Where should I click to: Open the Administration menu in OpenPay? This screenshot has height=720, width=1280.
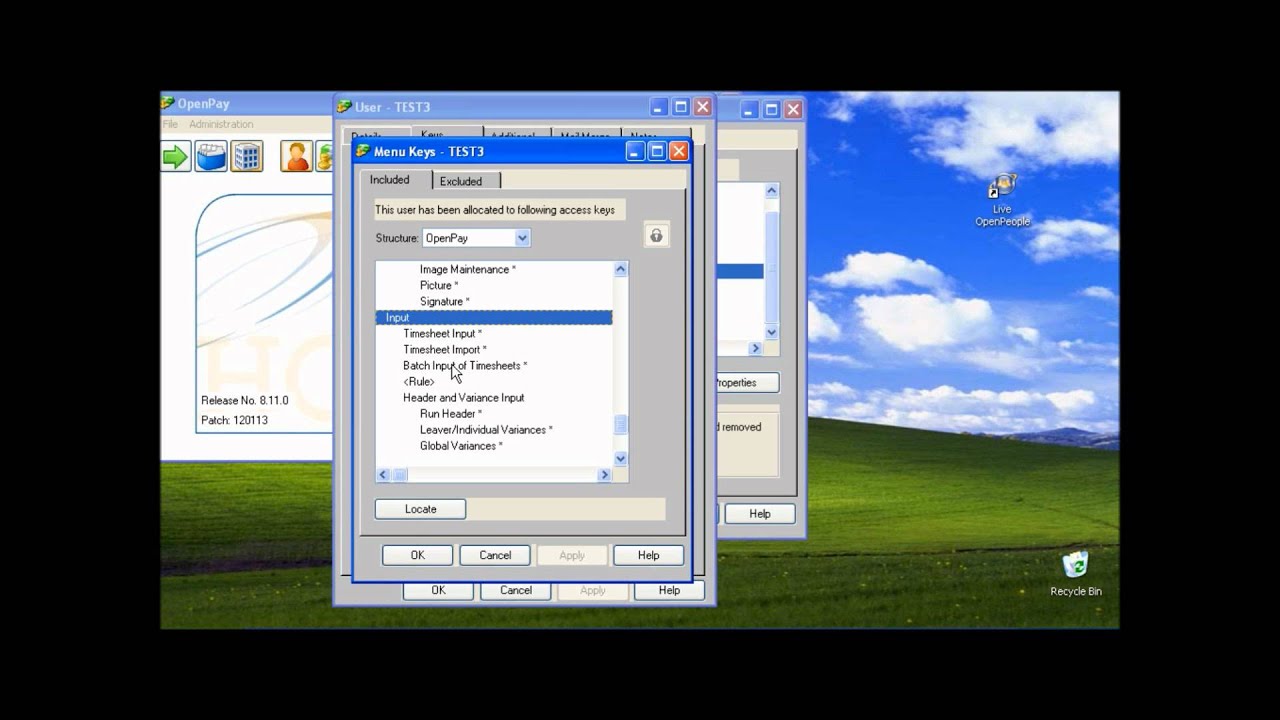[221, 124]
